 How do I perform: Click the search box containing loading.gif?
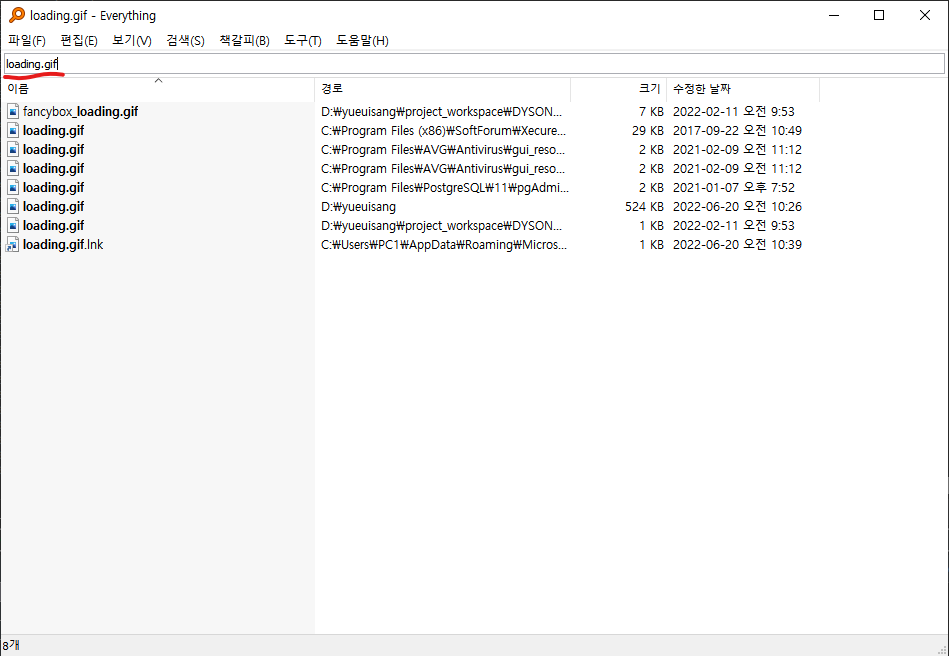pos(474,64)
